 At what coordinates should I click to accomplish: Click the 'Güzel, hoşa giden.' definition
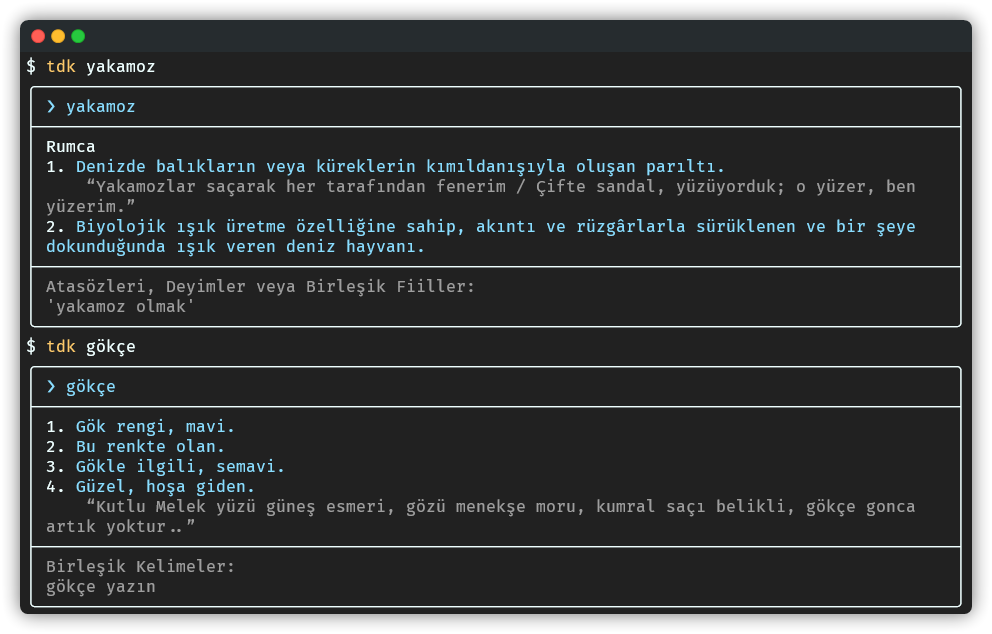point(165,487)
